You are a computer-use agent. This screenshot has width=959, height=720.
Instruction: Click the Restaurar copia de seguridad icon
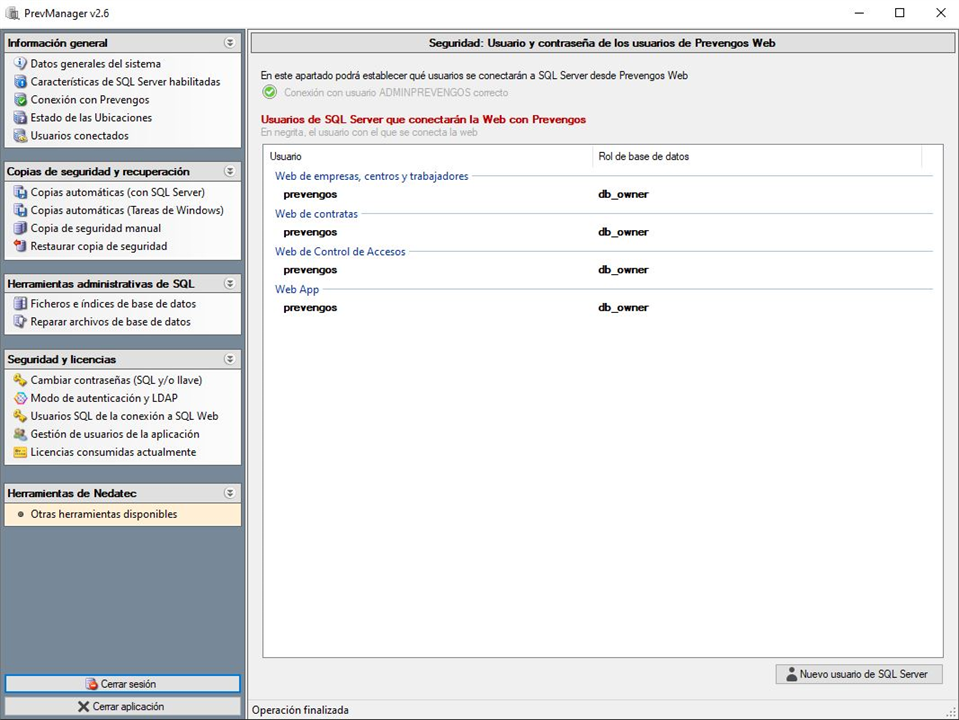coord(20,246)
